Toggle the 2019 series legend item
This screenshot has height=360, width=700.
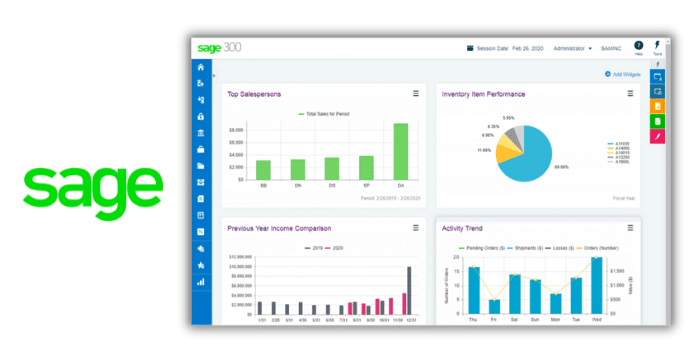[314, 248]
